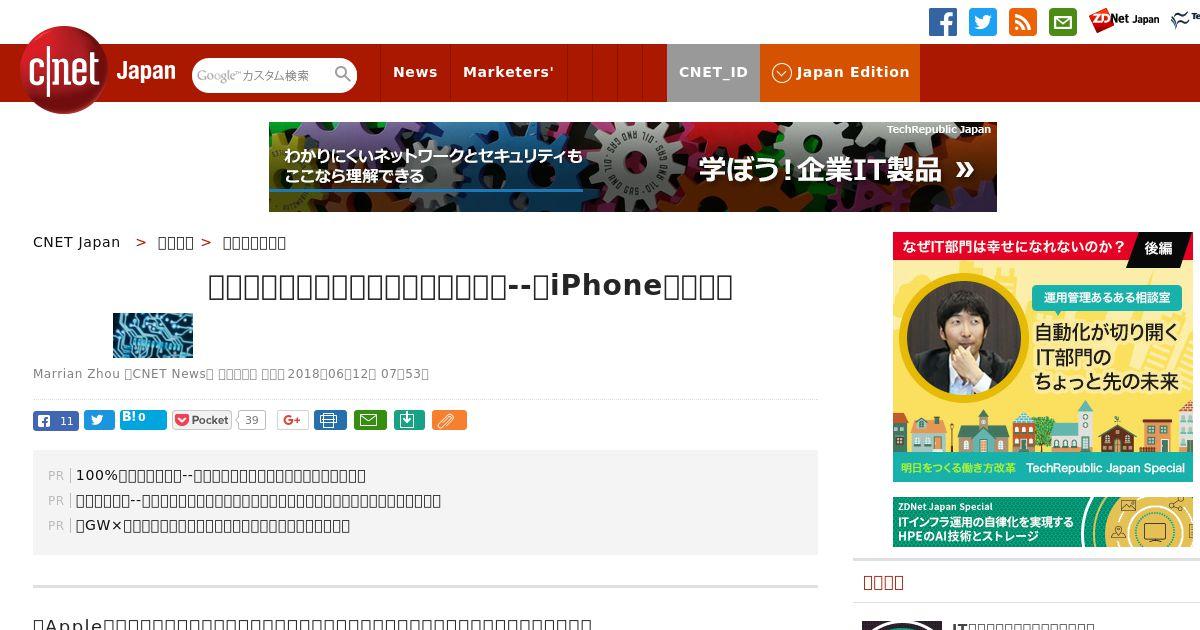The height and width of the screenshot is (630, 1200).
Task: Visit ZDNet Japan via header logo
Action: [x=1124, y=20]
